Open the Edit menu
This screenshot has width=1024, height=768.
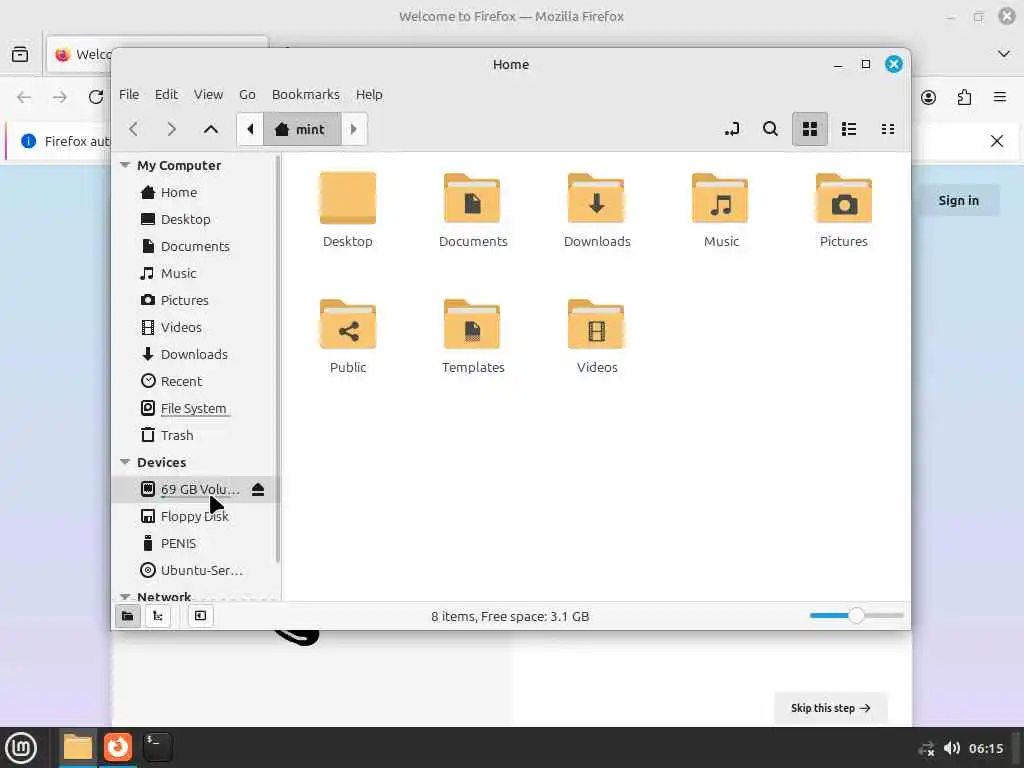tap(167, 95)
